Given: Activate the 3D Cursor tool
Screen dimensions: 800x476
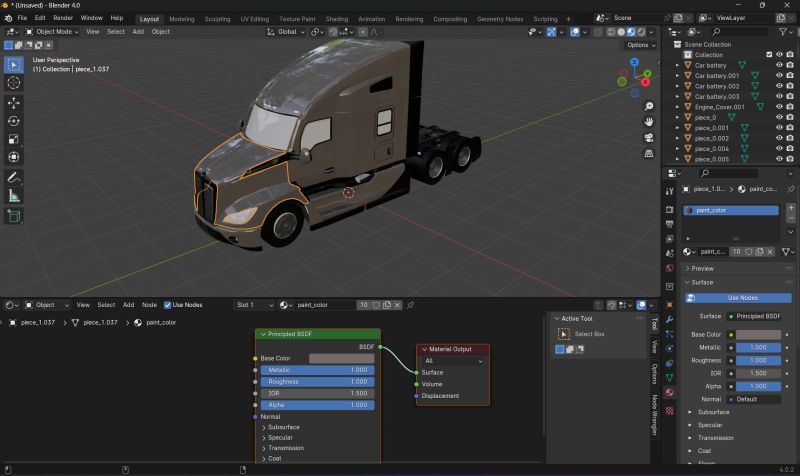Looking at the screenshot, I should (14, 83).
